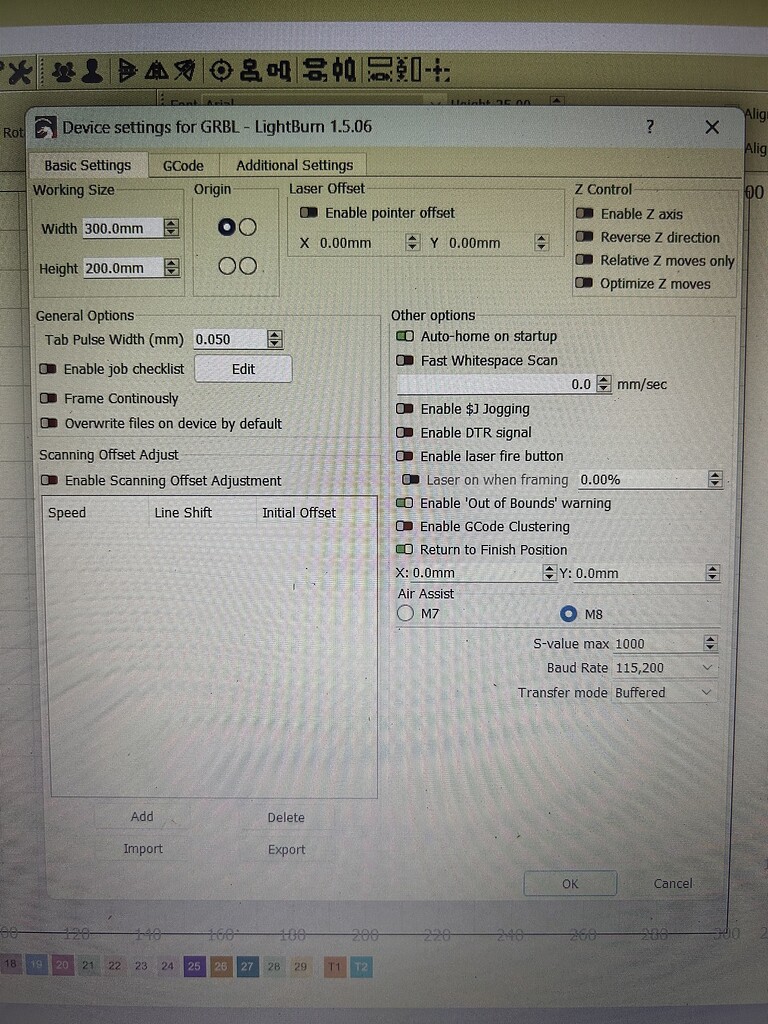Select the bottom-right origin radio button
Viewport: 768px width, 1024px height.
248,266
